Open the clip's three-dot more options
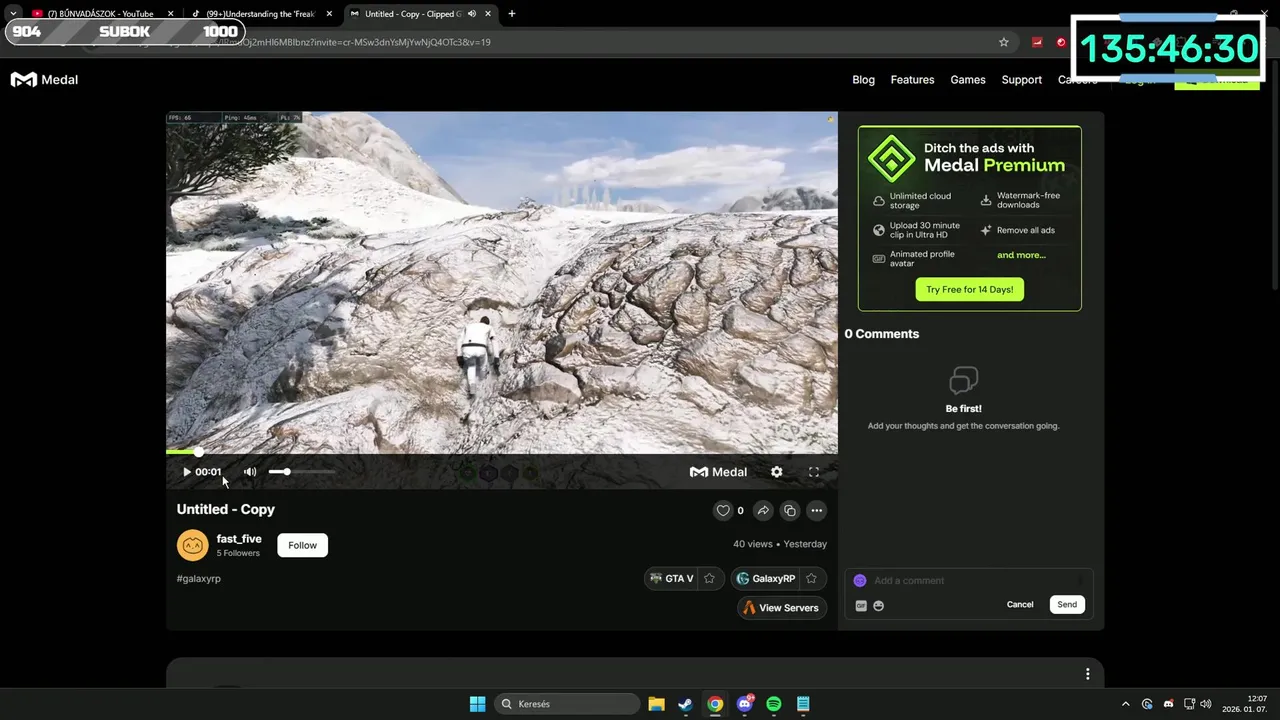1280x720 pixels. click(x=817, y=510)
